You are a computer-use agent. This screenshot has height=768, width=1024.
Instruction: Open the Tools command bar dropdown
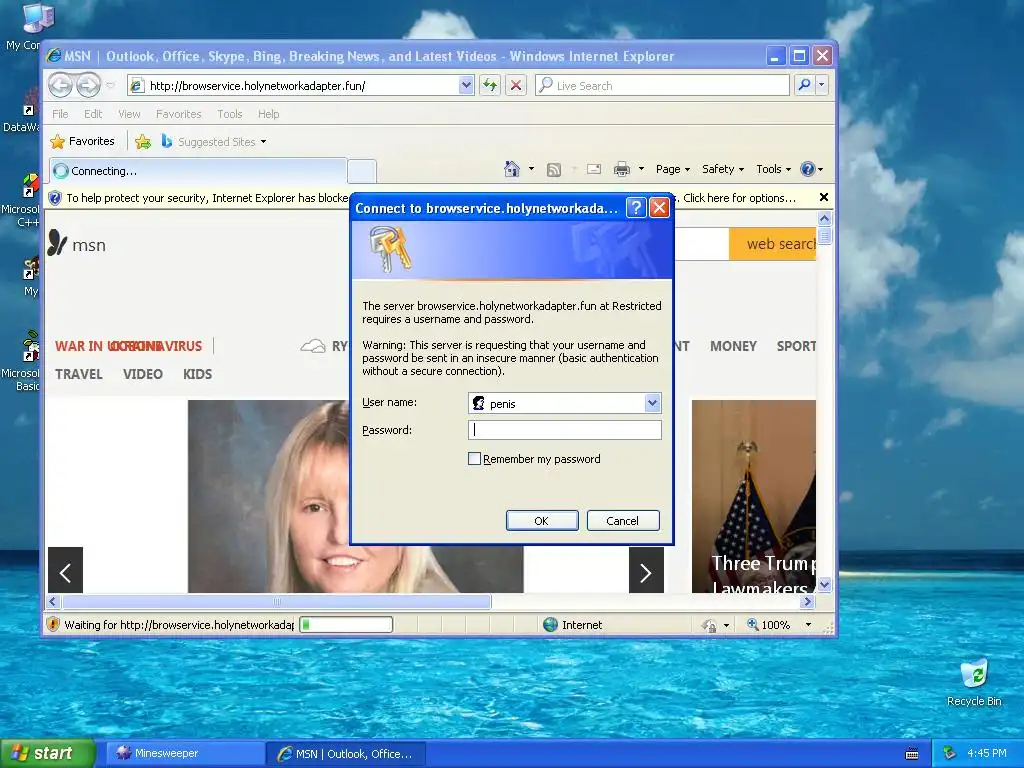[x=773, y=169]
